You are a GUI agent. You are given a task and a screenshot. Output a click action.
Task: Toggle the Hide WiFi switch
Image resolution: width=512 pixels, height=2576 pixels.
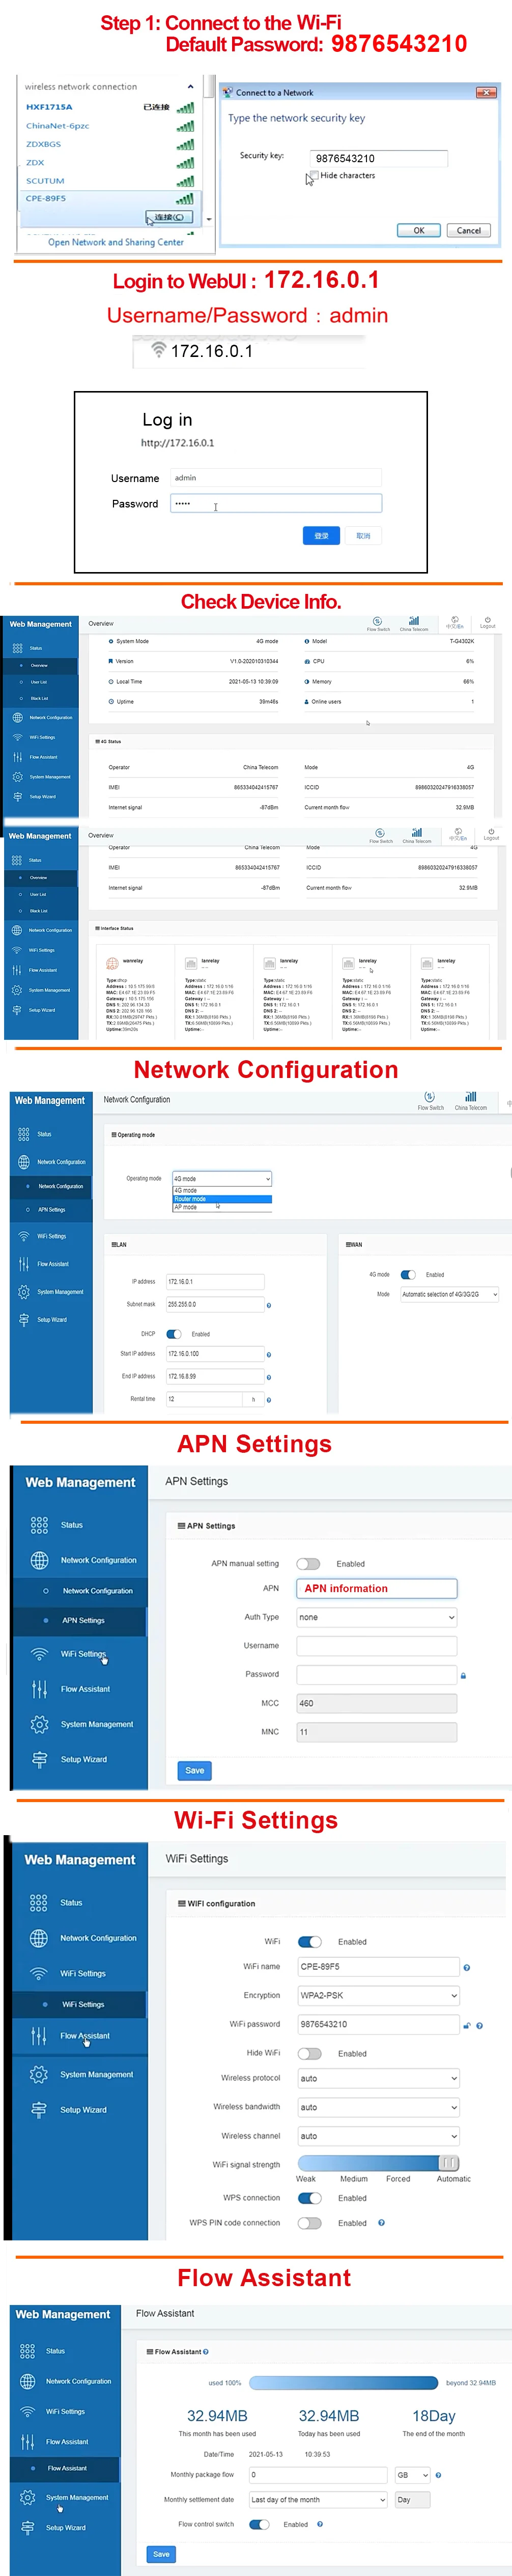click(x=310, y=2053)
